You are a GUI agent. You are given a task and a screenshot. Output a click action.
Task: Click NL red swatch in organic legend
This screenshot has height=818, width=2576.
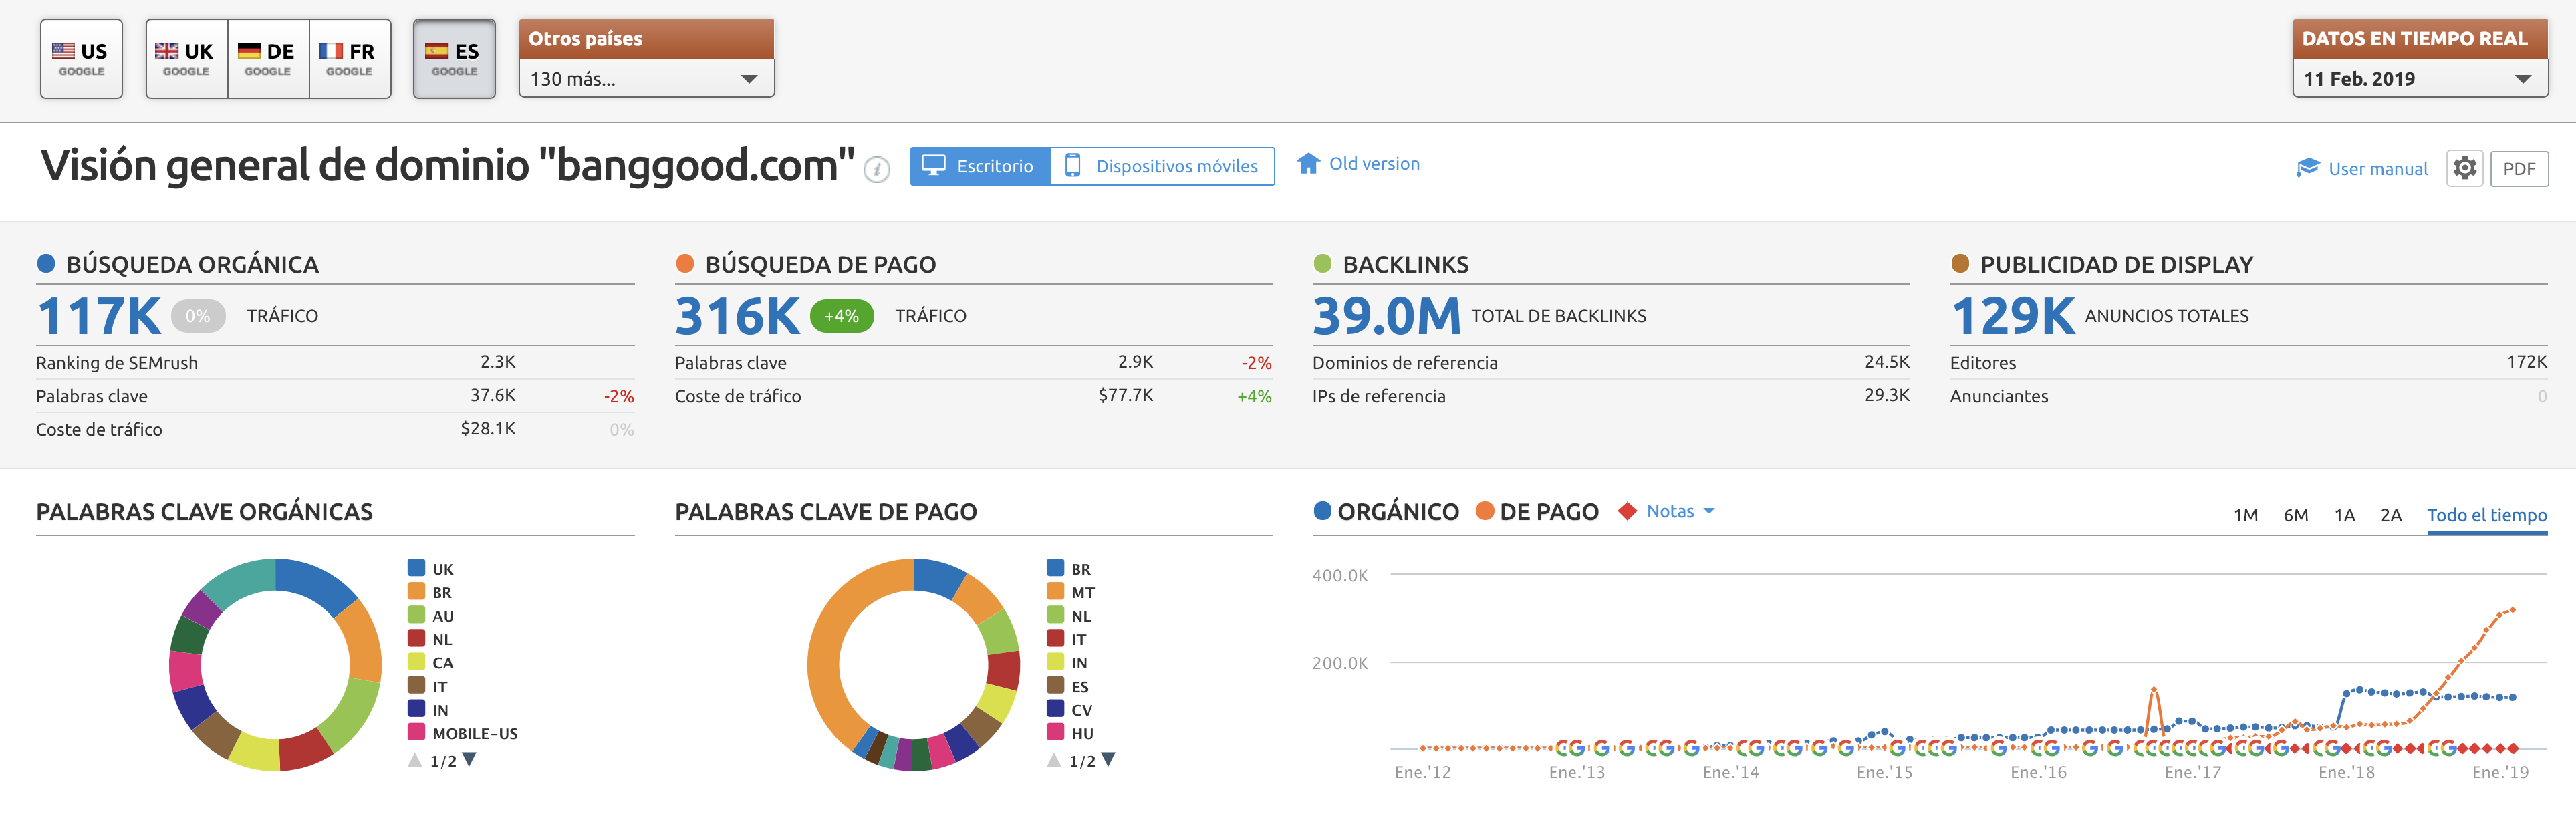416,638
